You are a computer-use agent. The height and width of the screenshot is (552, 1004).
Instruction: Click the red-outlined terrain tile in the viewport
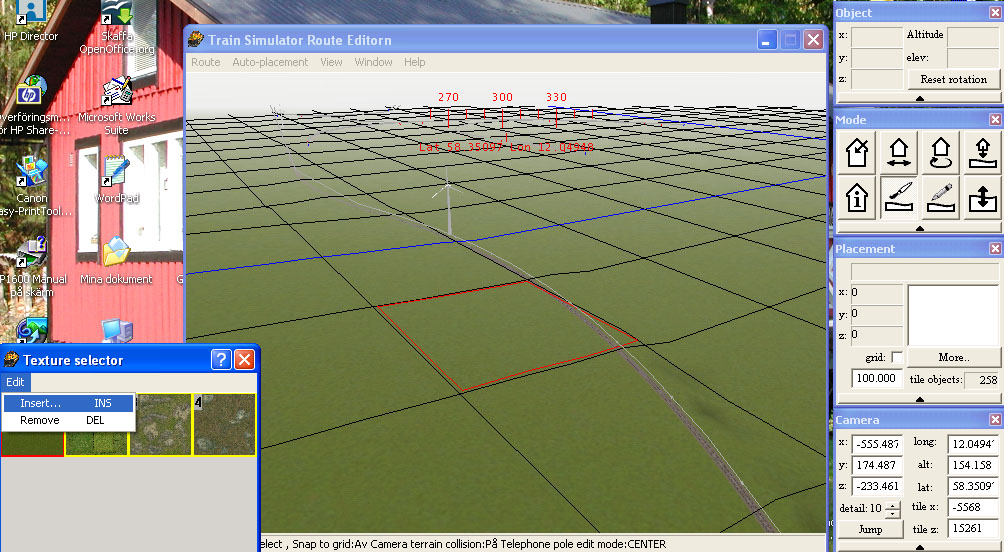coord(506,336)
